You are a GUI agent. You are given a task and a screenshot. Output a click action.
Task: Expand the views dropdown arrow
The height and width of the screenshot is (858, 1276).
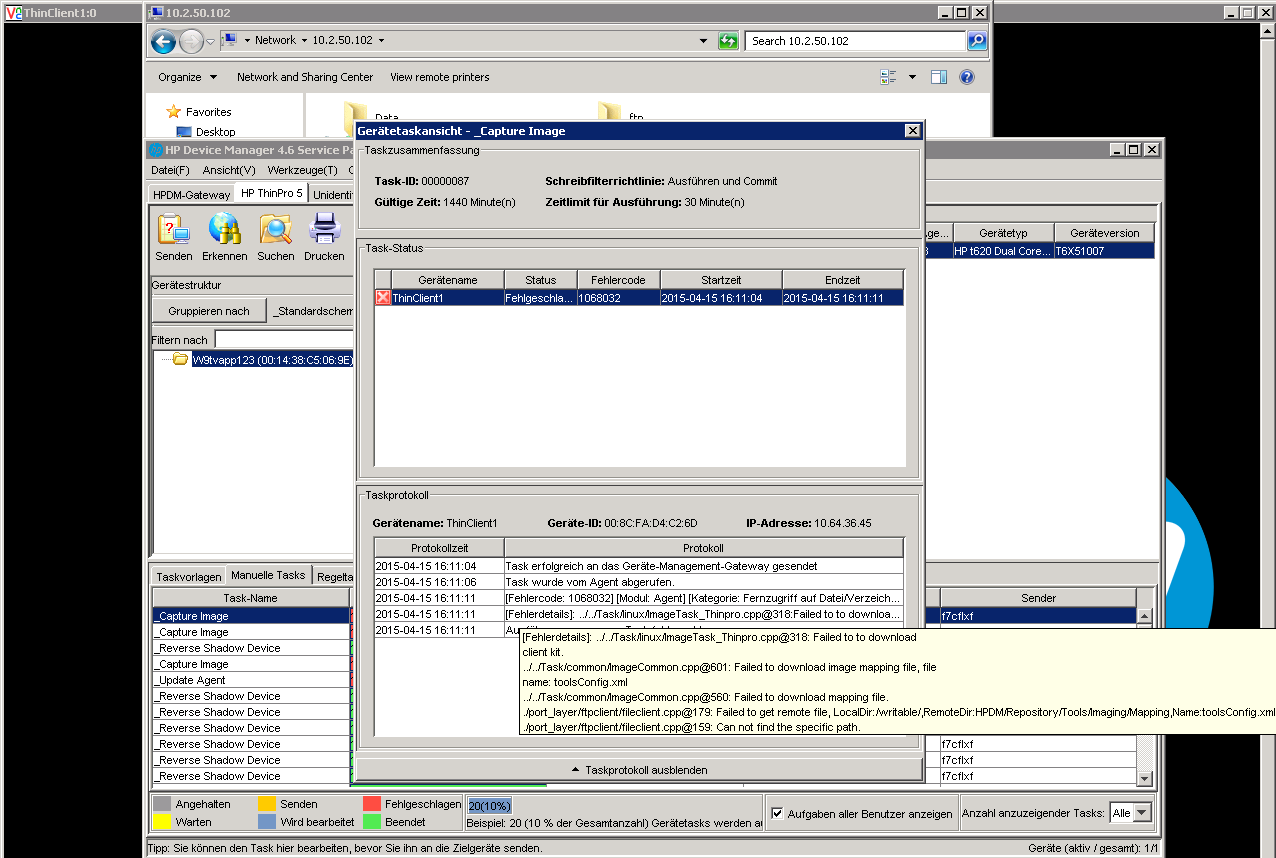click(x=910, y=77)
